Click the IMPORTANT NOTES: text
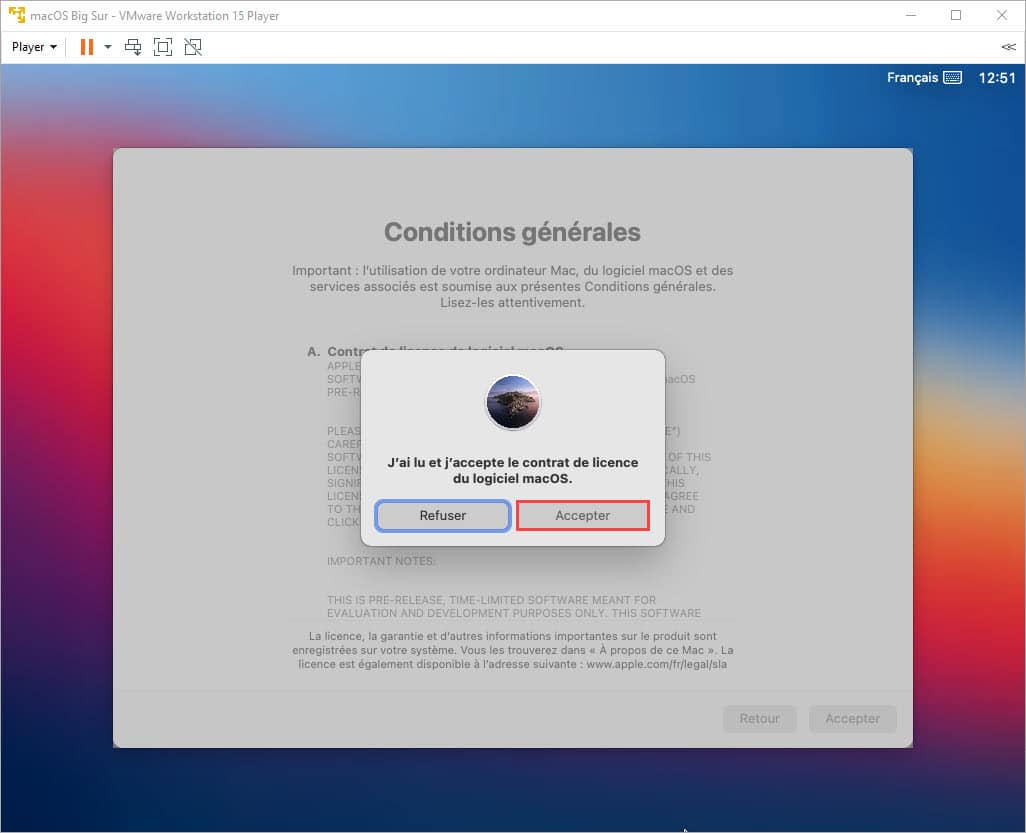The image size is (1026, 833). (x=381, y=561)
